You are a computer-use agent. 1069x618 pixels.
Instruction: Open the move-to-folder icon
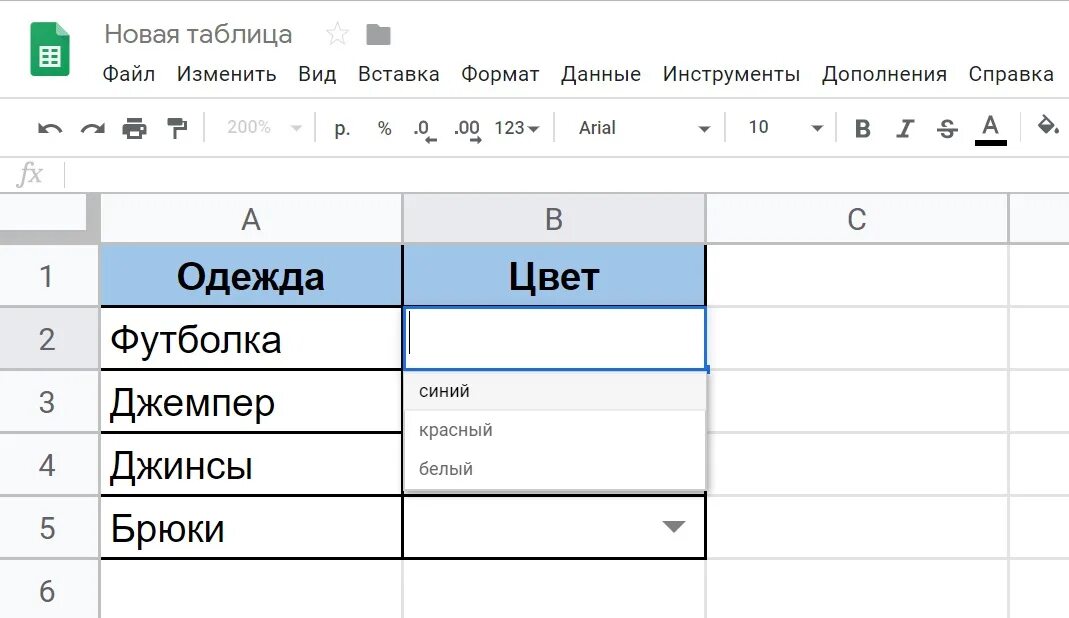(x=378, y=34)
